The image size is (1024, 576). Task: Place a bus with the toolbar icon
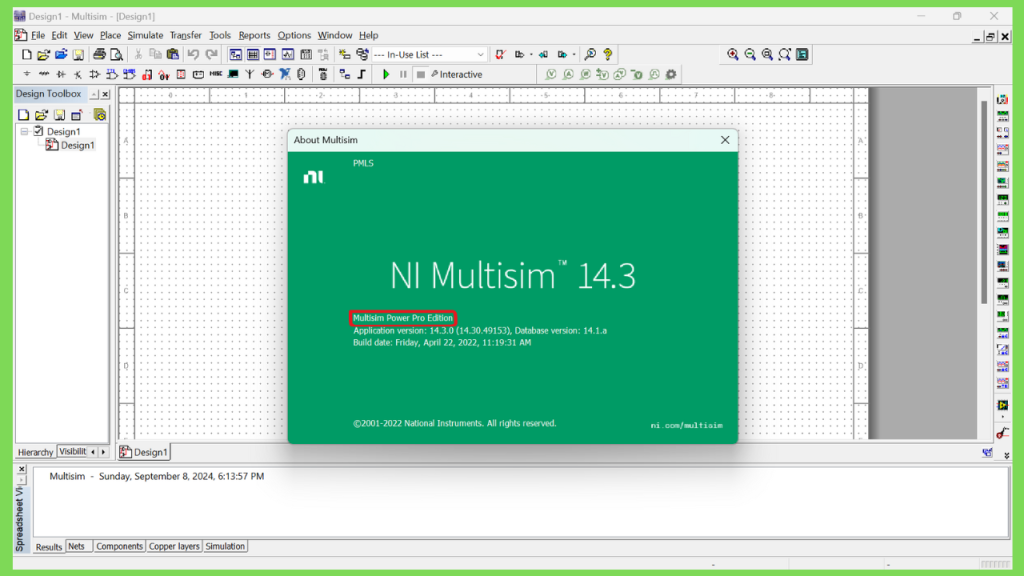click(362, 74)
